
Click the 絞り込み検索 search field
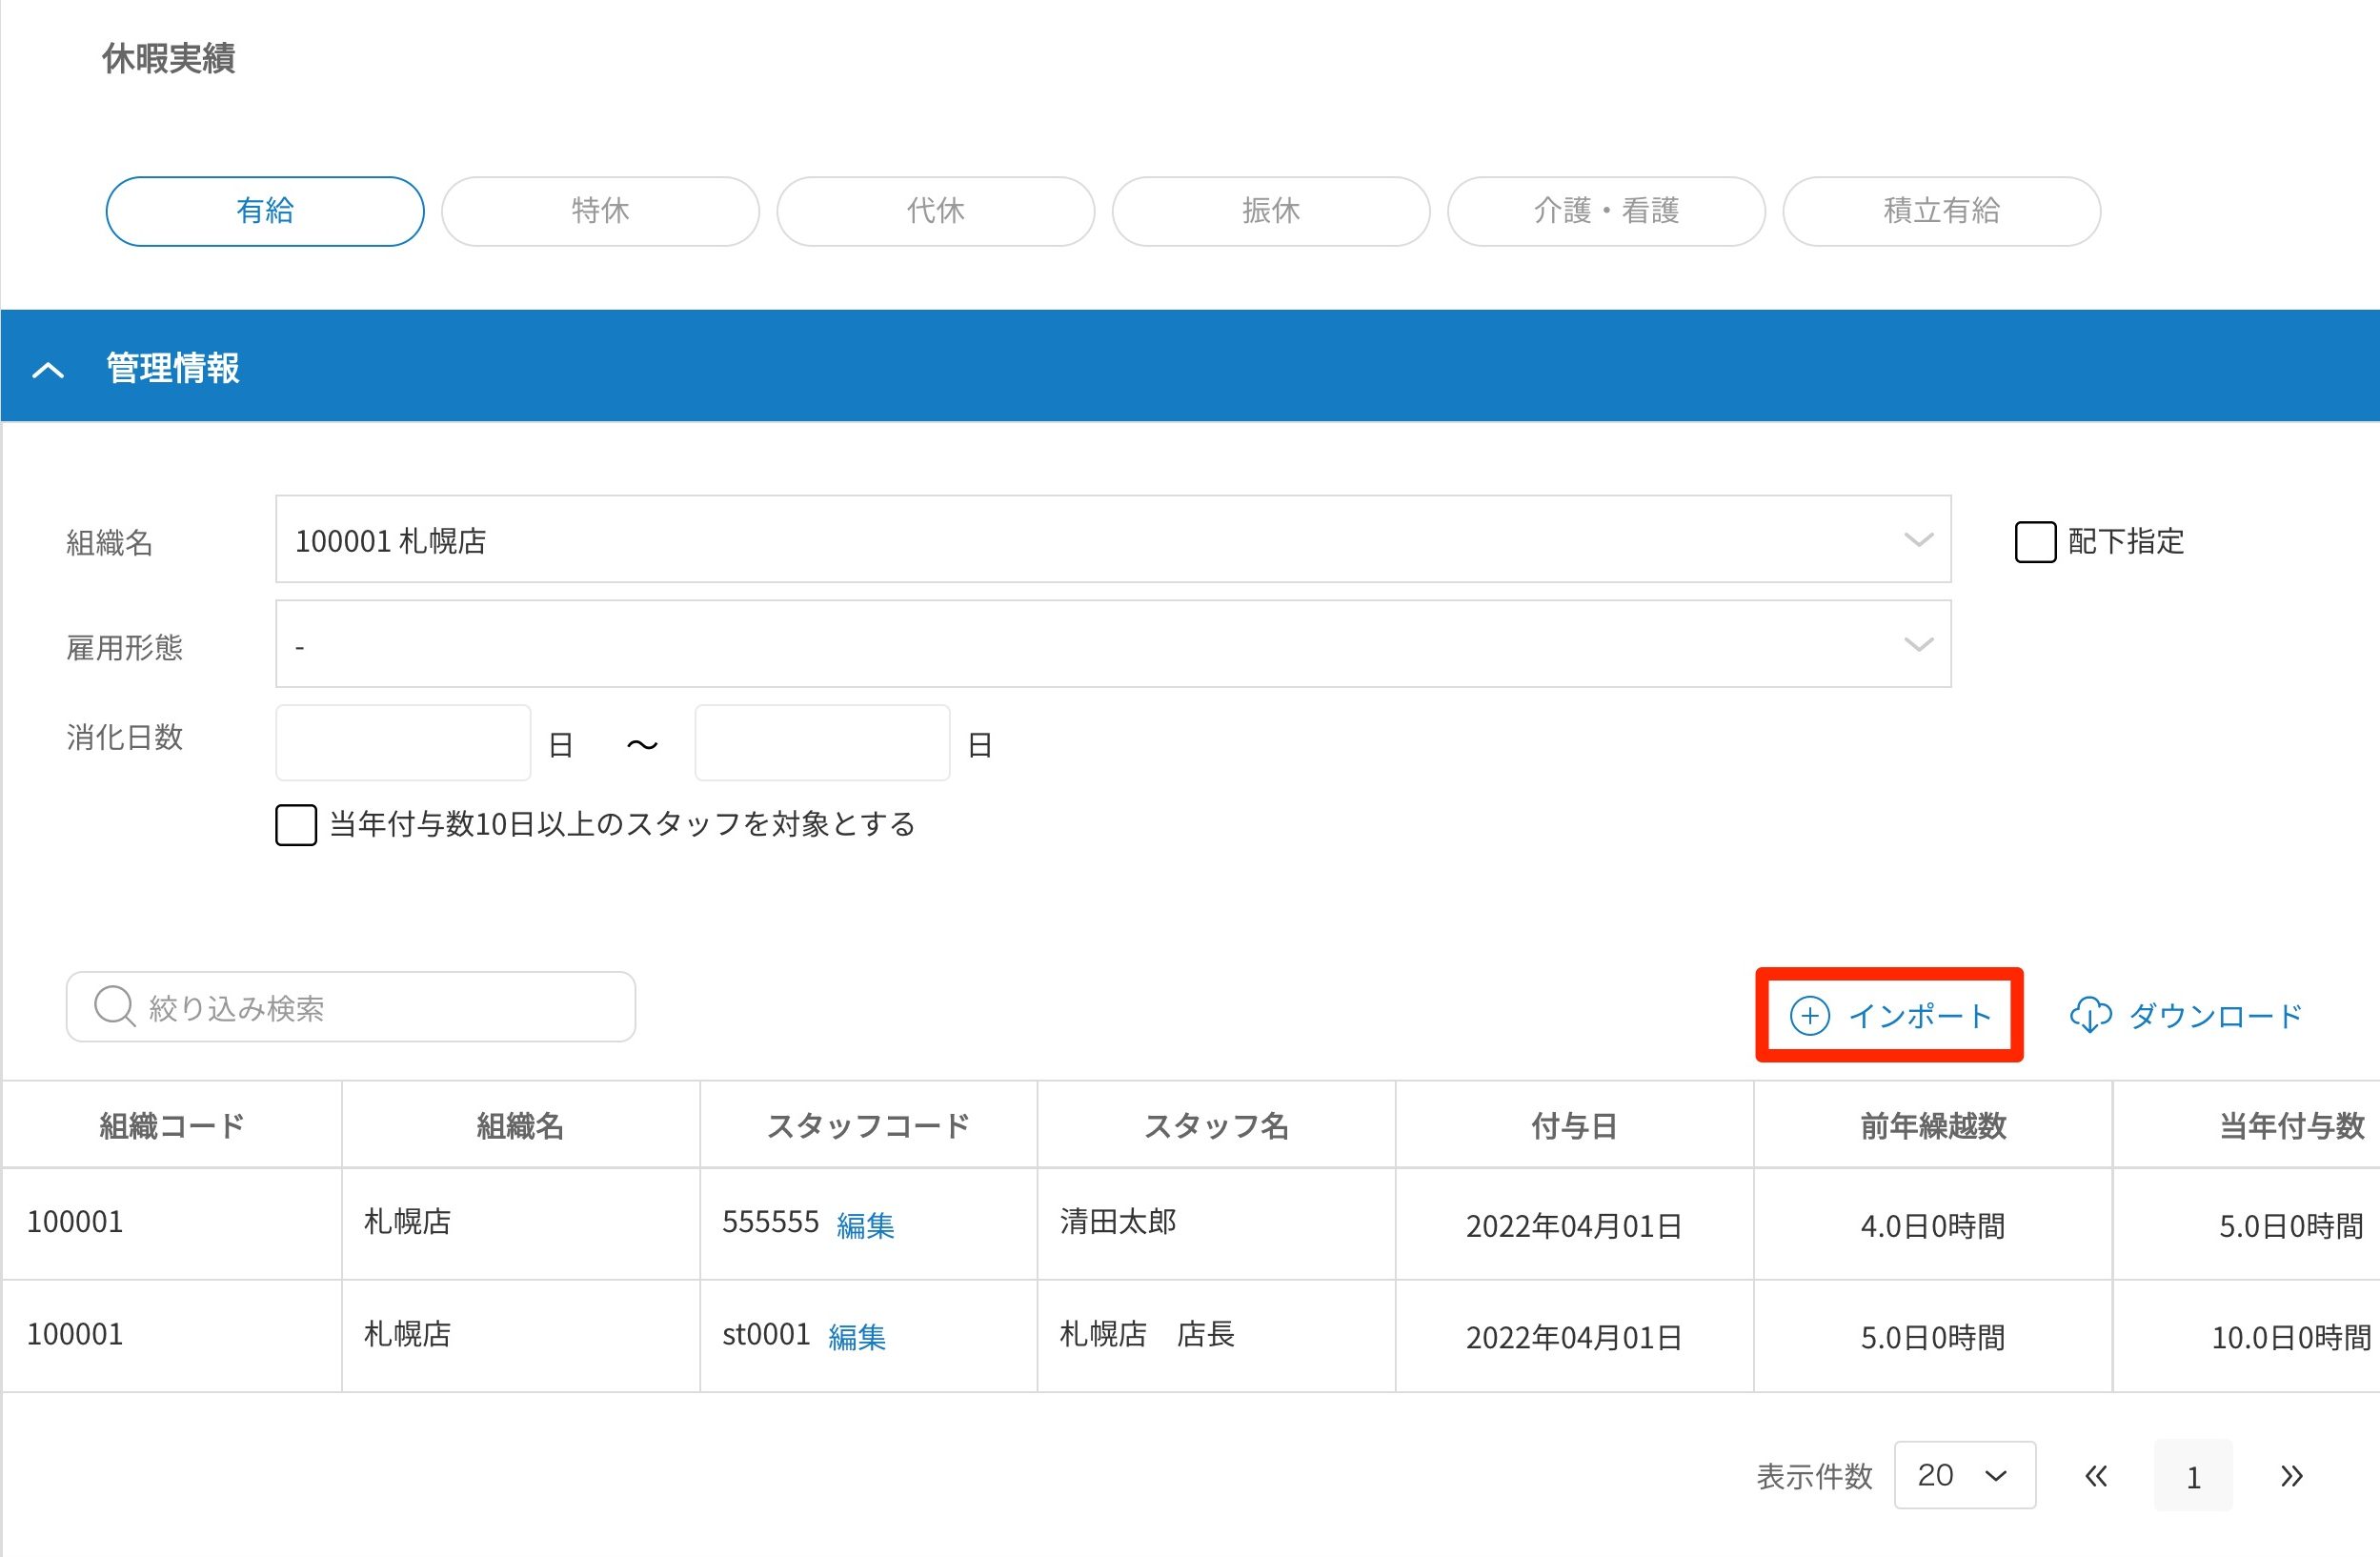[x=380, y=1007]
